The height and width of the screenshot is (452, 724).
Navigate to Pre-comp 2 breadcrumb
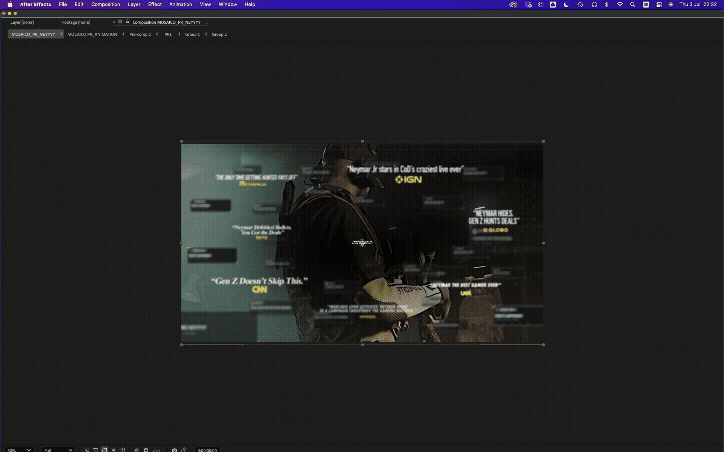(x=140, y=34)
